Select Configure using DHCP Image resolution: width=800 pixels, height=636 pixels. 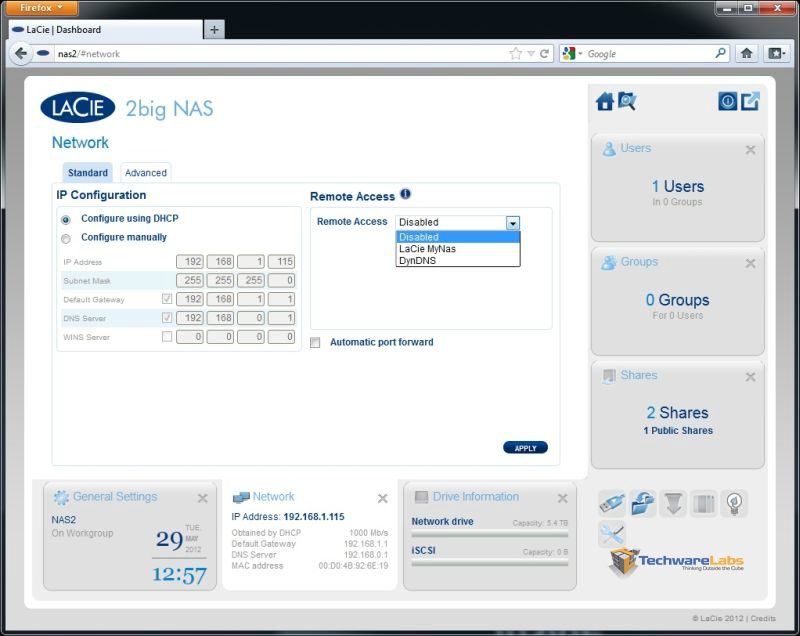[66, 220]
